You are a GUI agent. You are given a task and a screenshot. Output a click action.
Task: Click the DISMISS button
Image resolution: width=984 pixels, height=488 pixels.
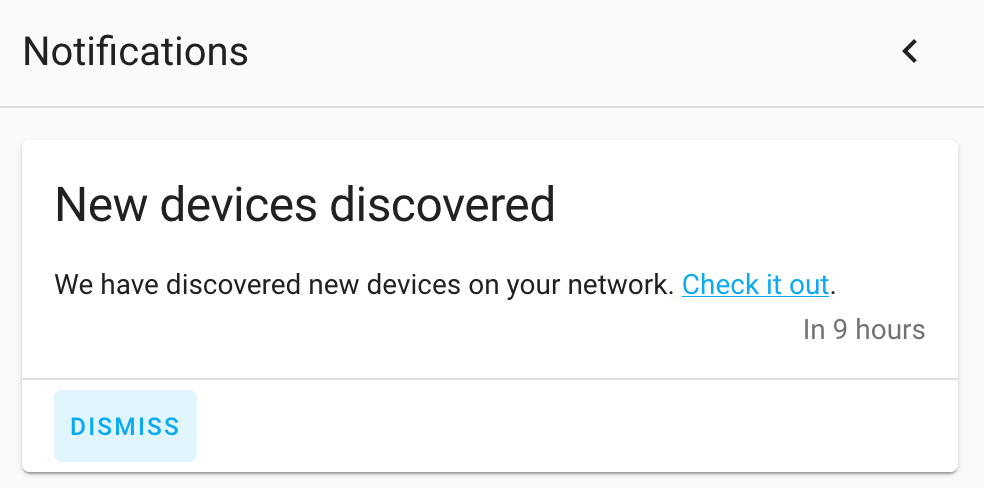point(126,427)
